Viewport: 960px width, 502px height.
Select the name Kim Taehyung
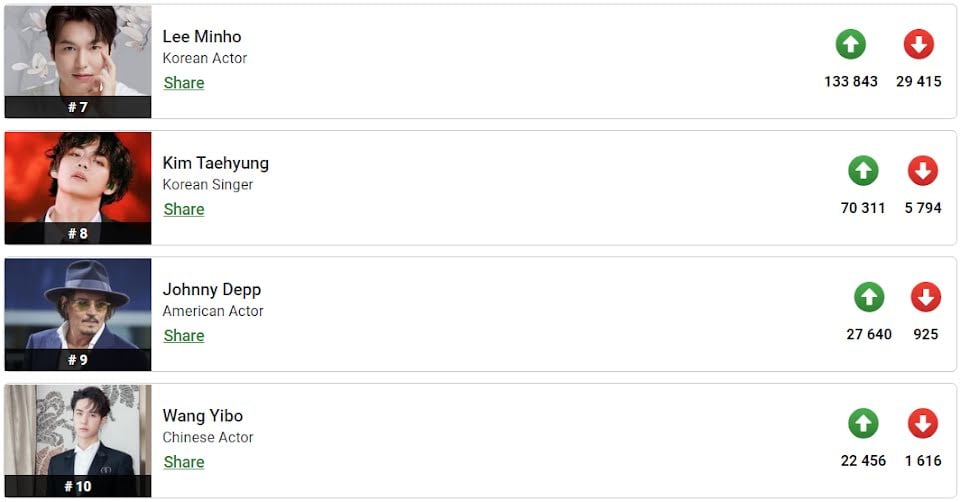(x=216, y=164)
